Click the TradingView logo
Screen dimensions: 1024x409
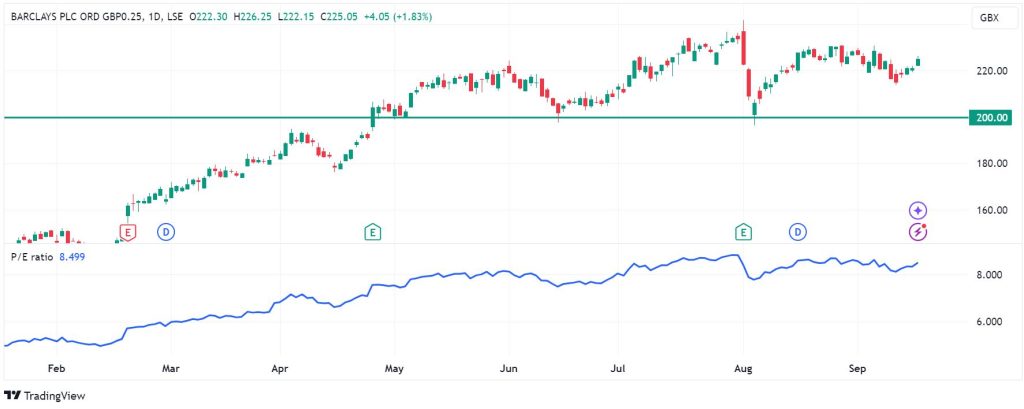coord(45,396)
